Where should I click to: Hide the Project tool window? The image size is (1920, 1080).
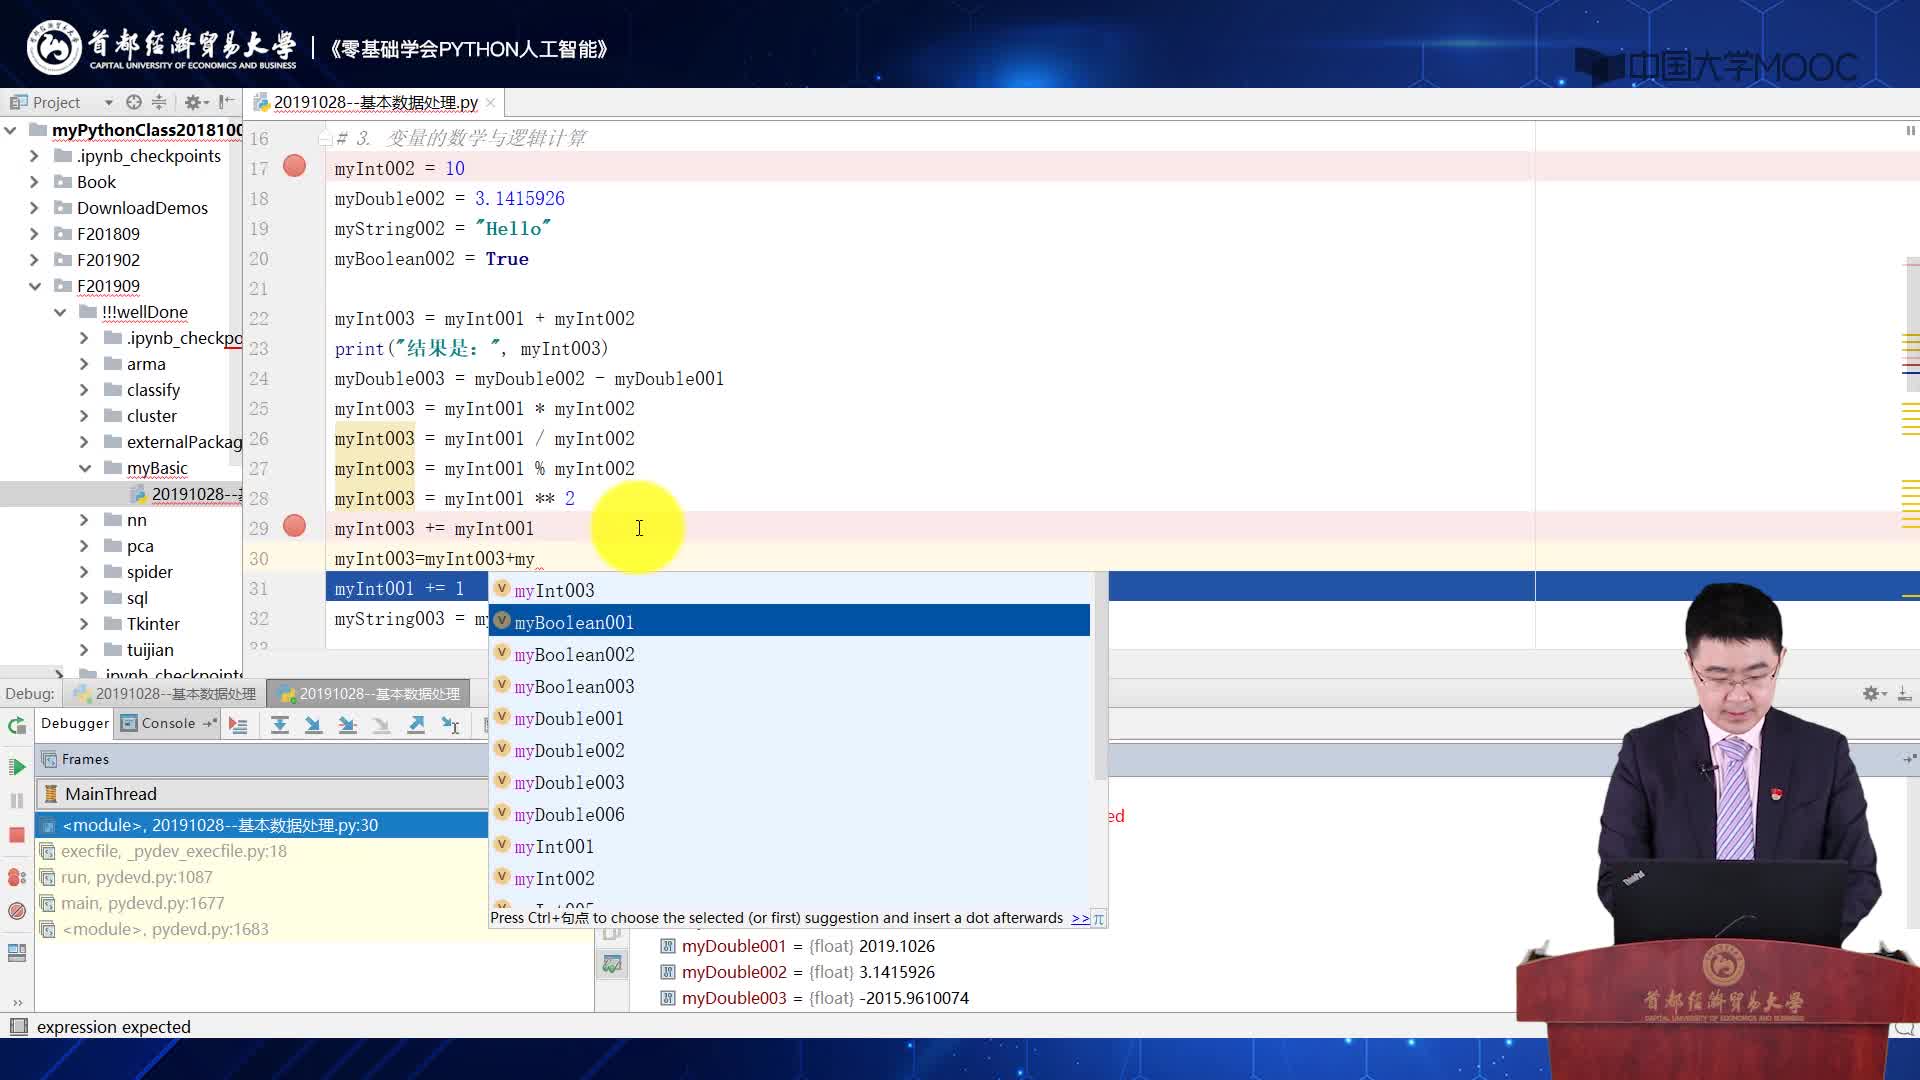[227, 102]
